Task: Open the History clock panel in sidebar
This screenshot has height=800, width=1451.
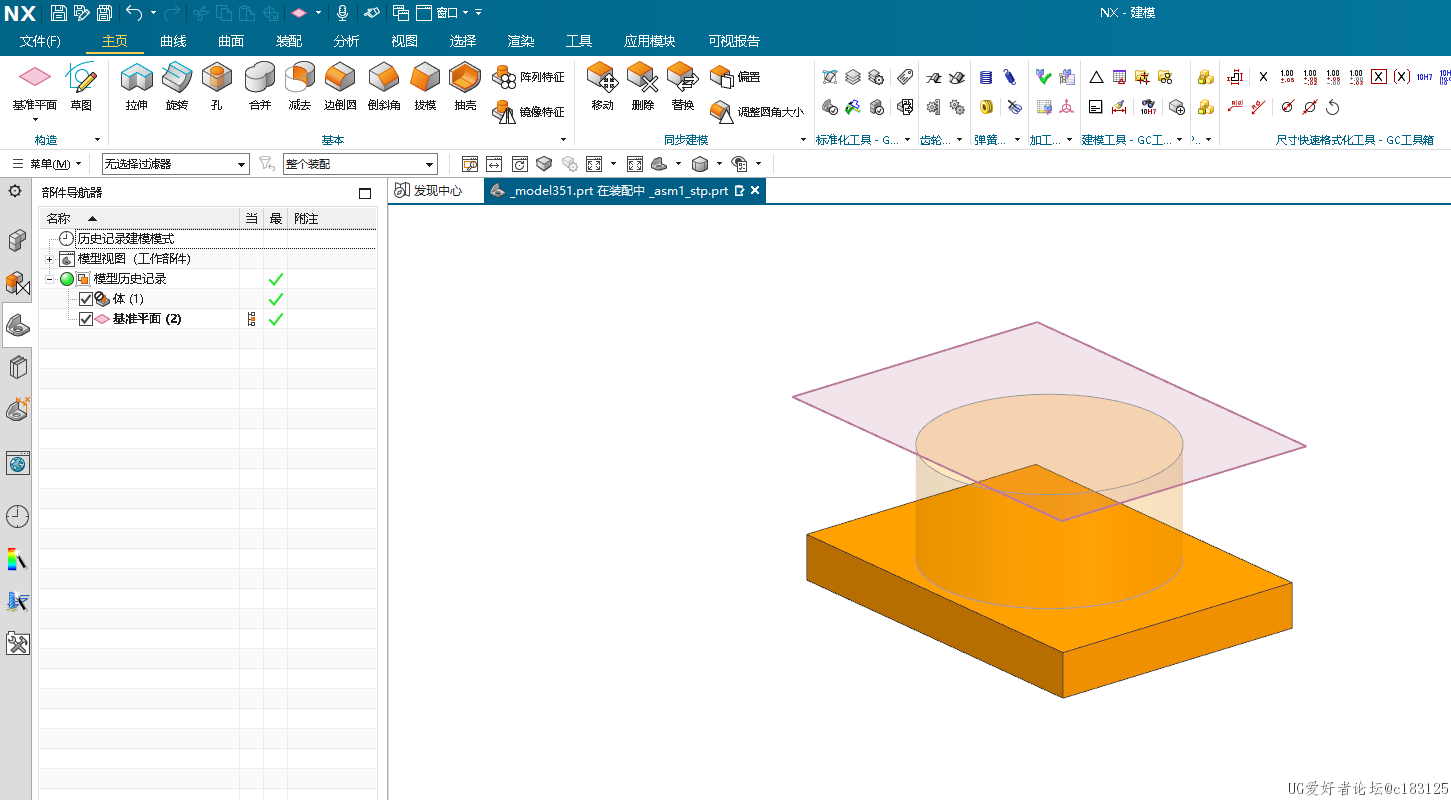Action: click(x=17, y=516)
